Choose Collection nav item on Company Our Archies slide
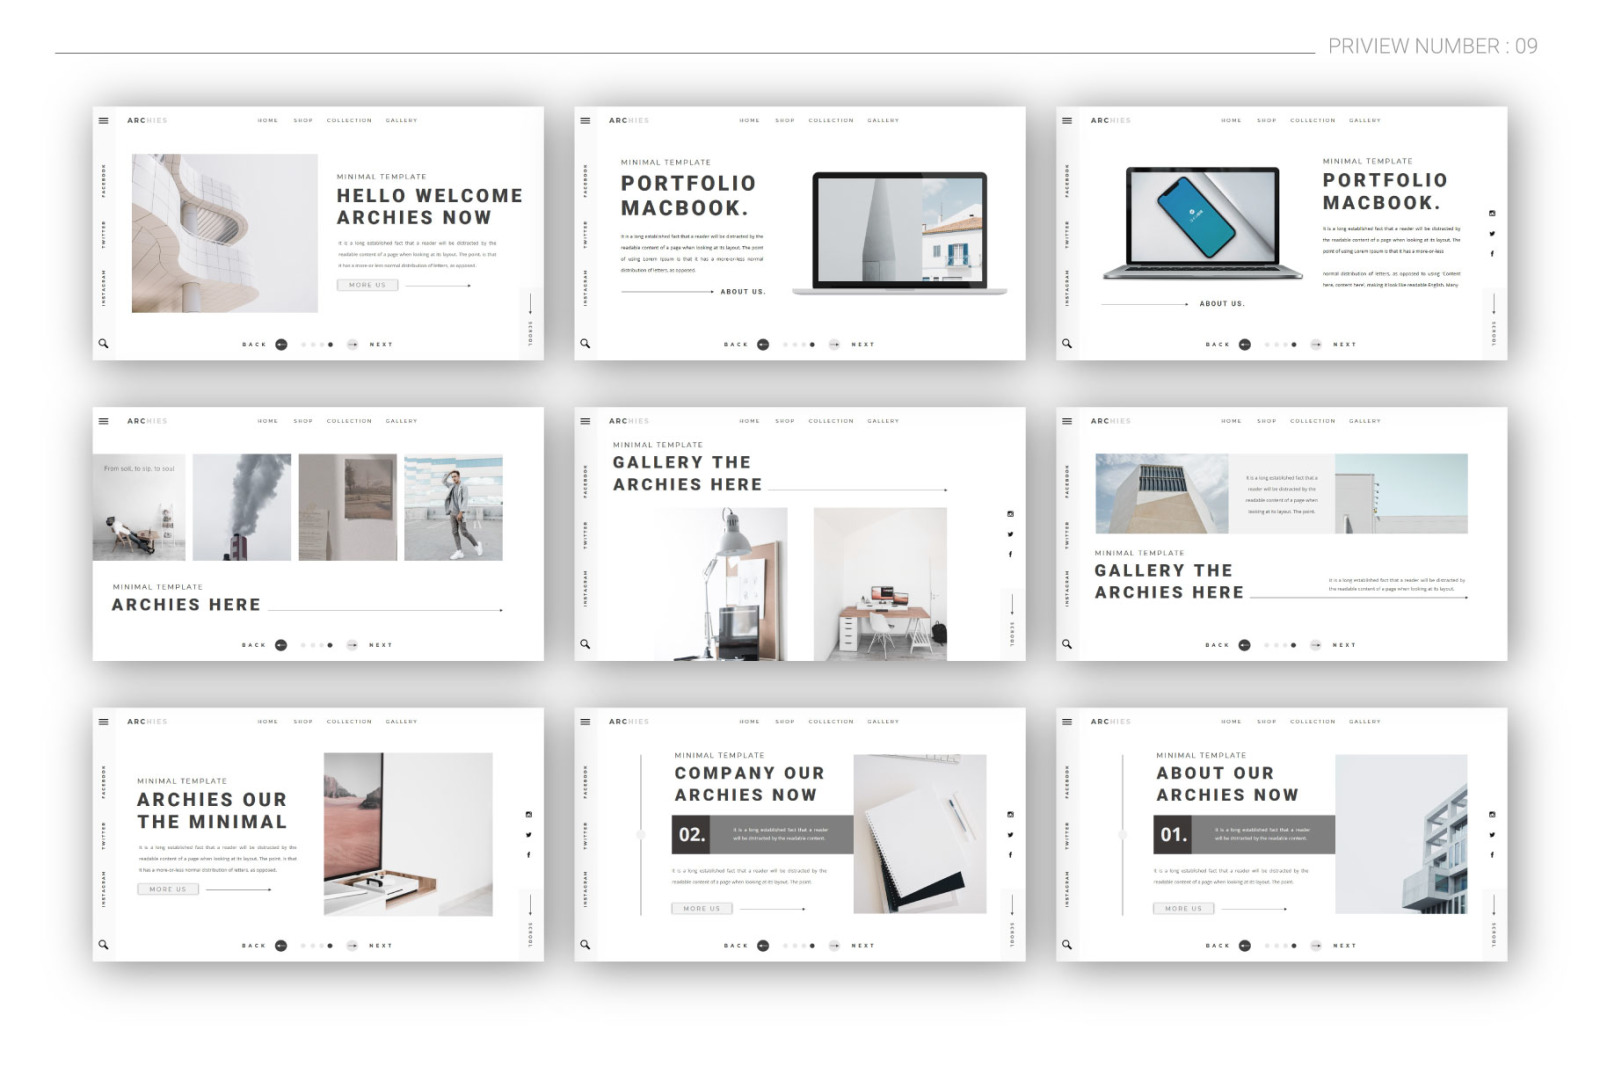 click(x=831, y=722)
